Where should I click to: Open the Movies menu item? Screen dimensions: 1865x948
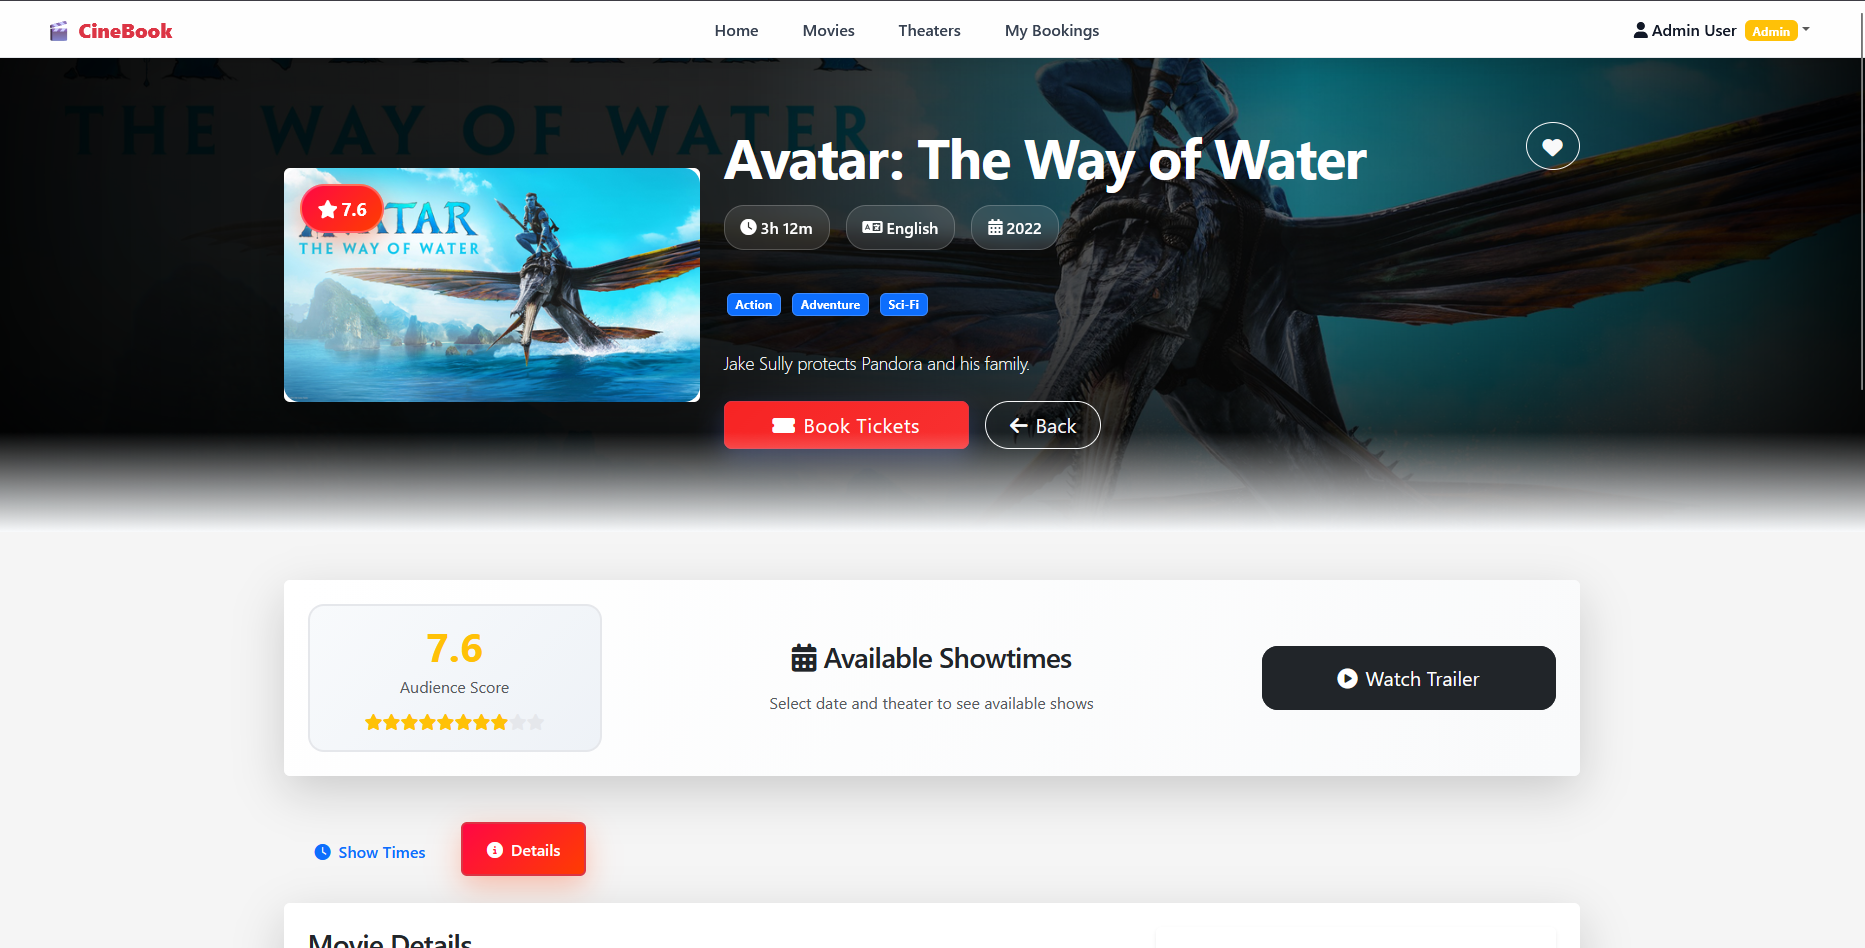[x=828, y=30]
